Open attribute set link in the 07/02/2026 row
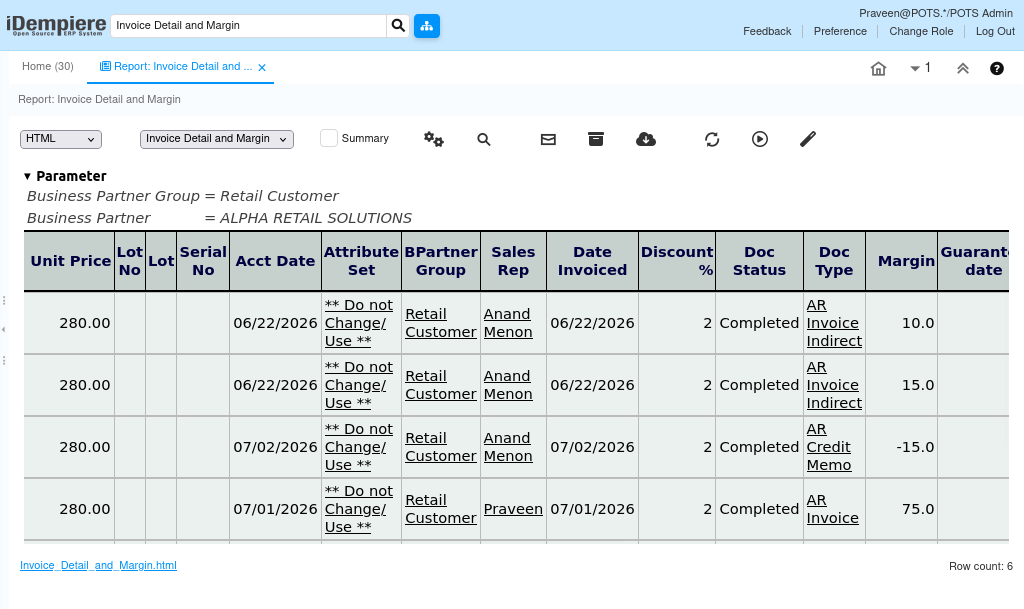 coord(359,447)
